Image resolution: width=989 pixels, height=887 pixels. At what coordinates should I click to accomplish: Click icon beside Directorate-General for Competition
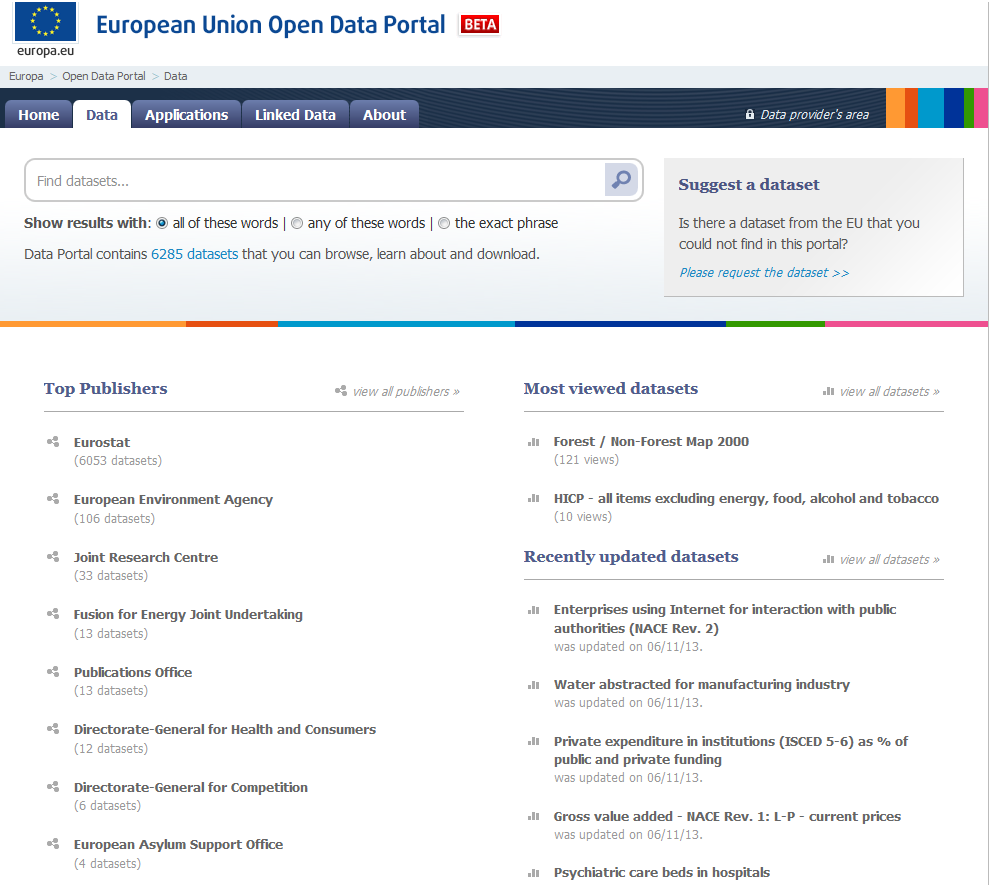[x=53, y=787]
